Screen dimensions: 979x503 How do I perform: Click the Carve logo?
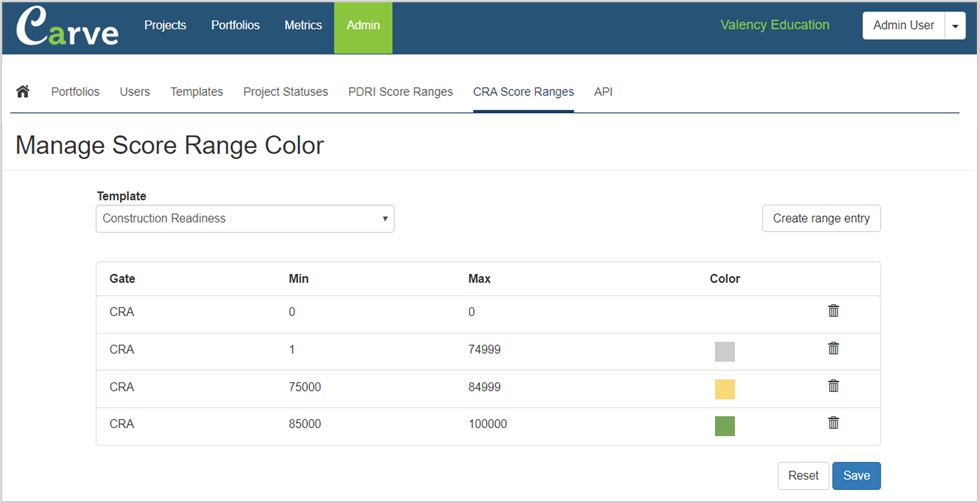click(x=67, y=27)
